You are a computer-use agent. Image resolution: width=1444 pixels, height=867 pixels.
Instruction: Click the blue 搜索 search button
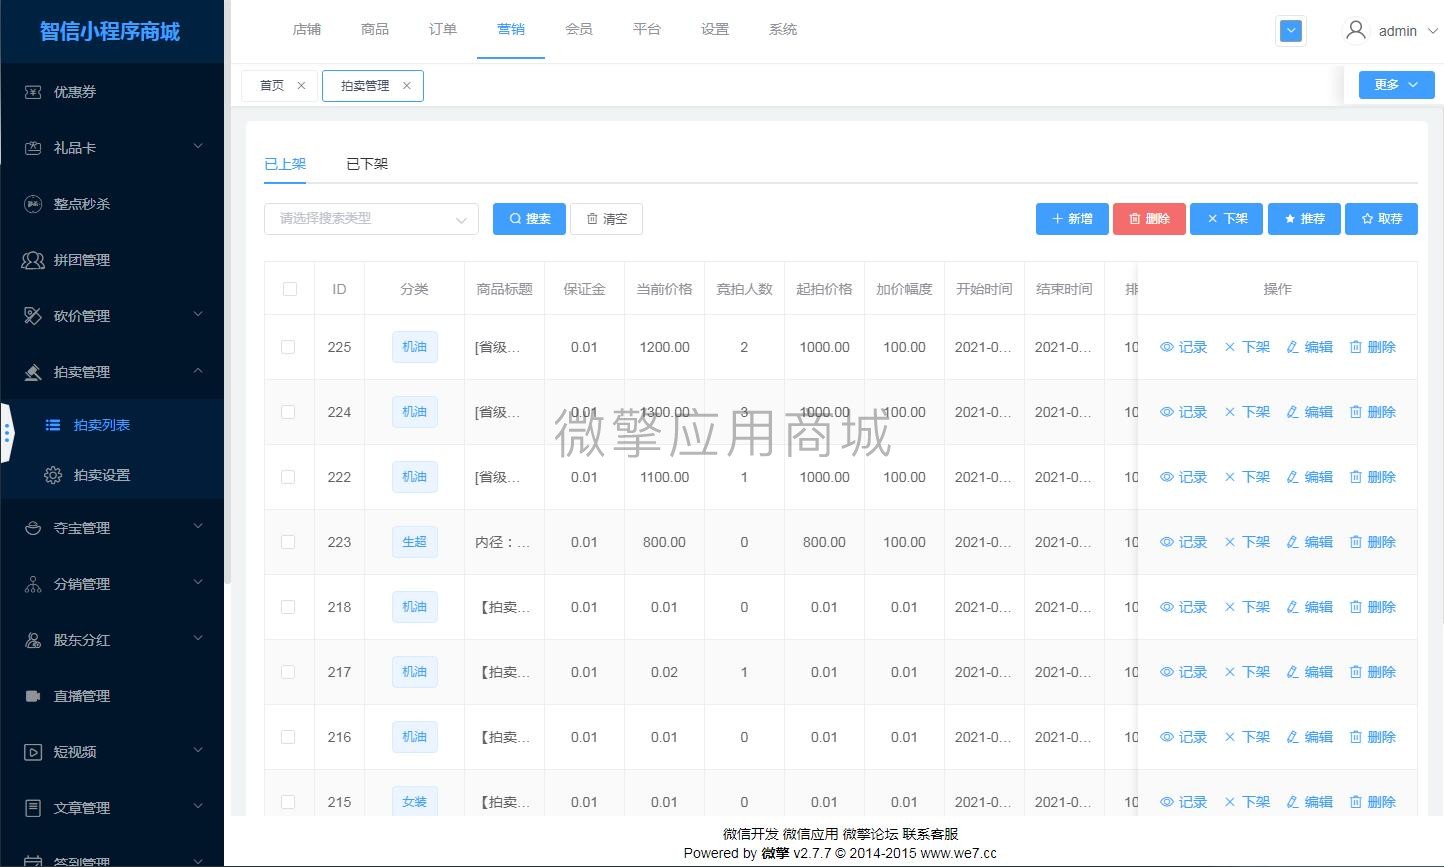pyautogui.click(x=529, y=219)
